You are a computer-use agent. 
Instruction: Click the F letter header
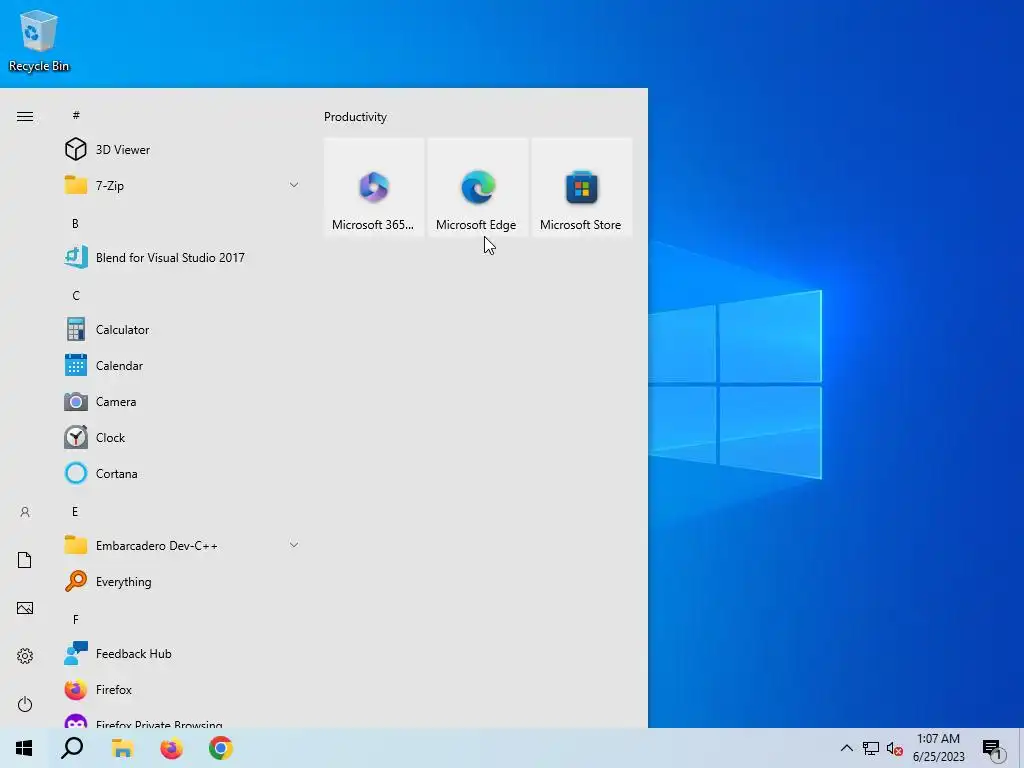tap(75, 620)
